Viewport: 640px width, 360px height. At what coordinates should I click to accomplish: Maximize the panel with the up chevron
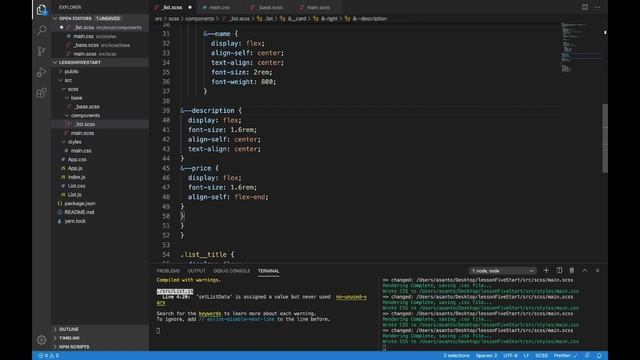pyautogui.click(x=584, y=270)
